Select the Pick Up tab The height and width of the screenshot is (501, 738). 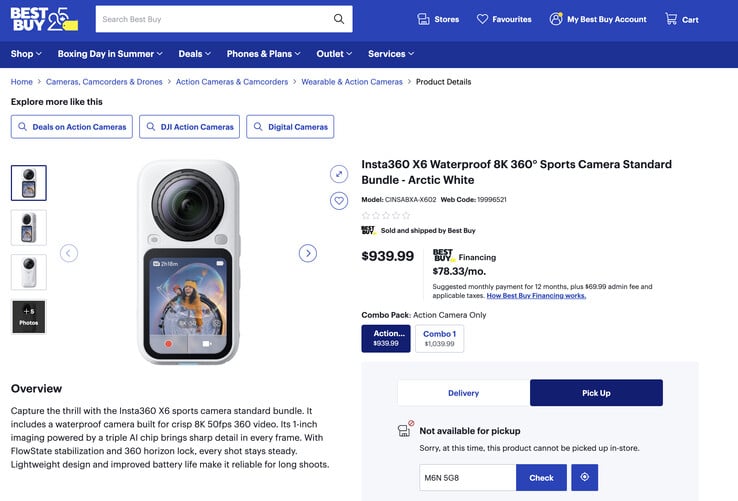(x=596, y=393)
